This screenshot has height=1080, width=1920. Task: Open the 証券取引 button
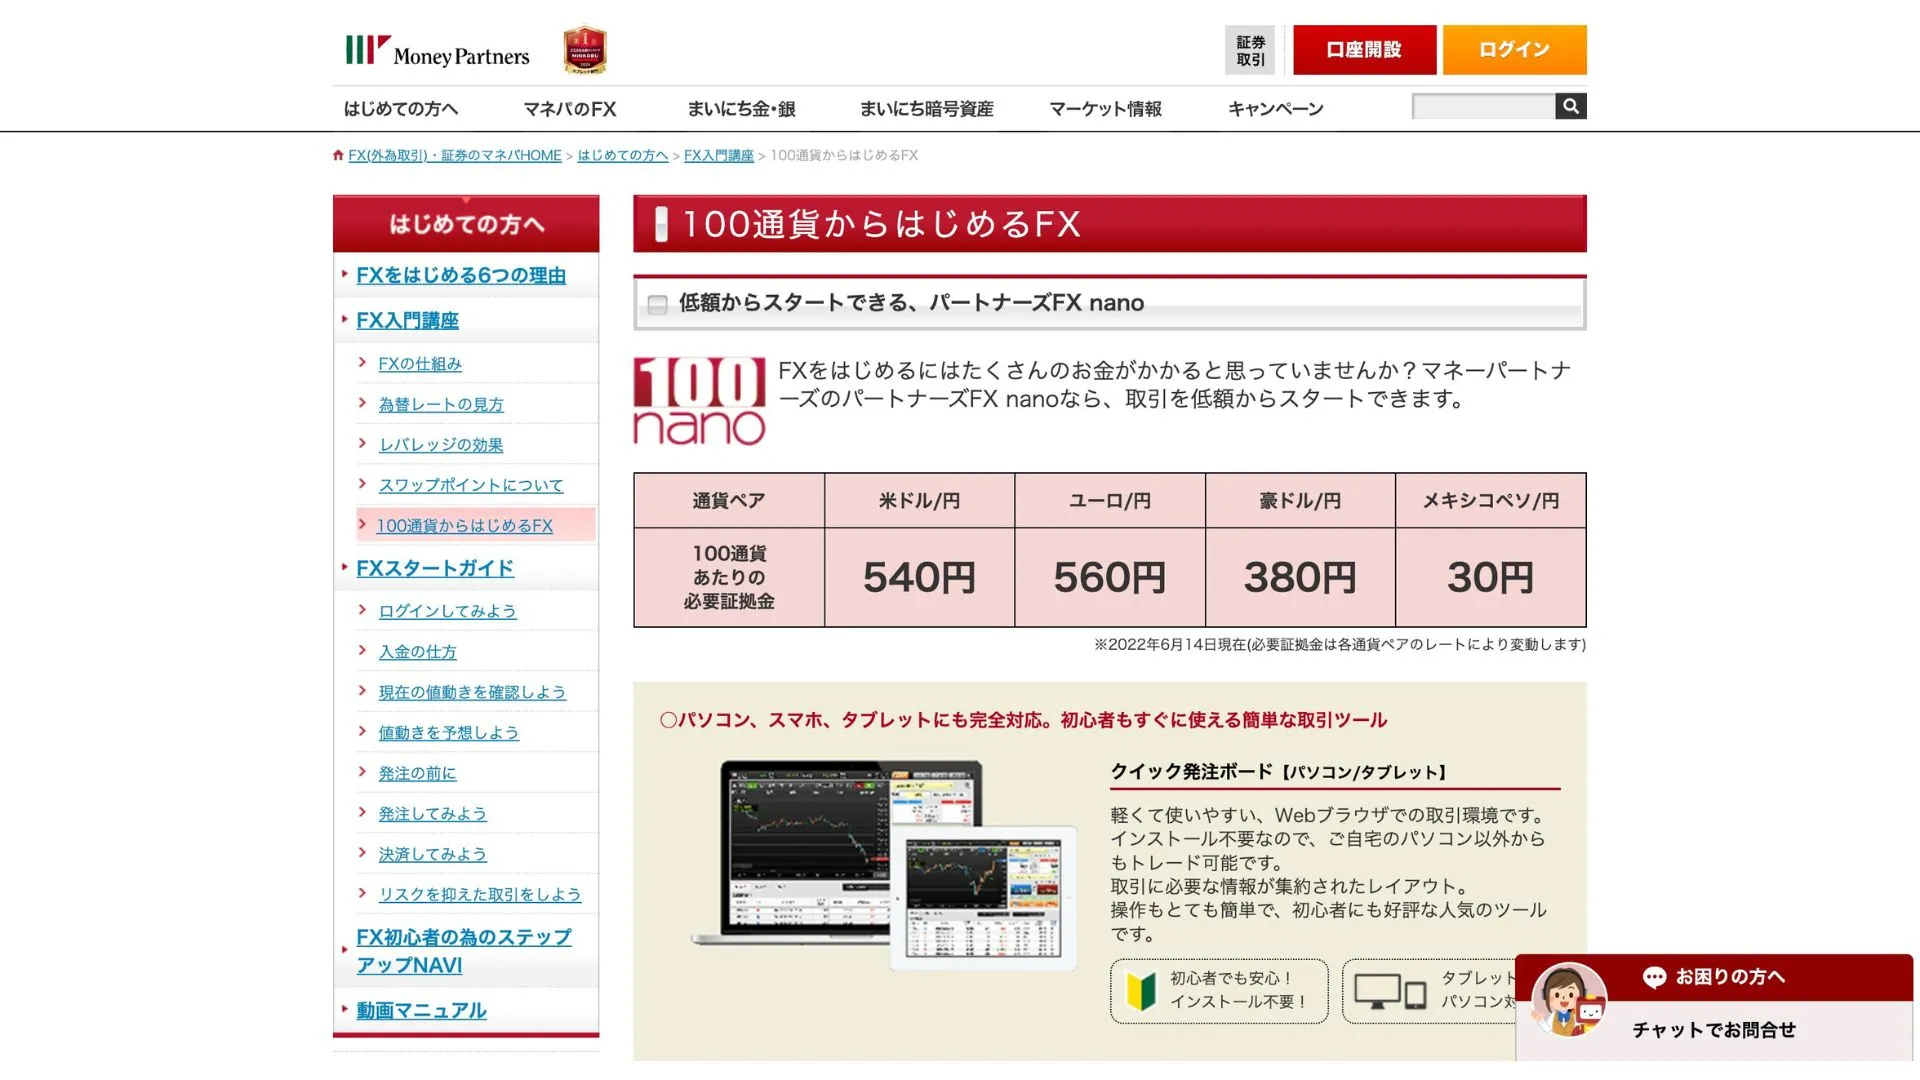tap(1250, 50)
